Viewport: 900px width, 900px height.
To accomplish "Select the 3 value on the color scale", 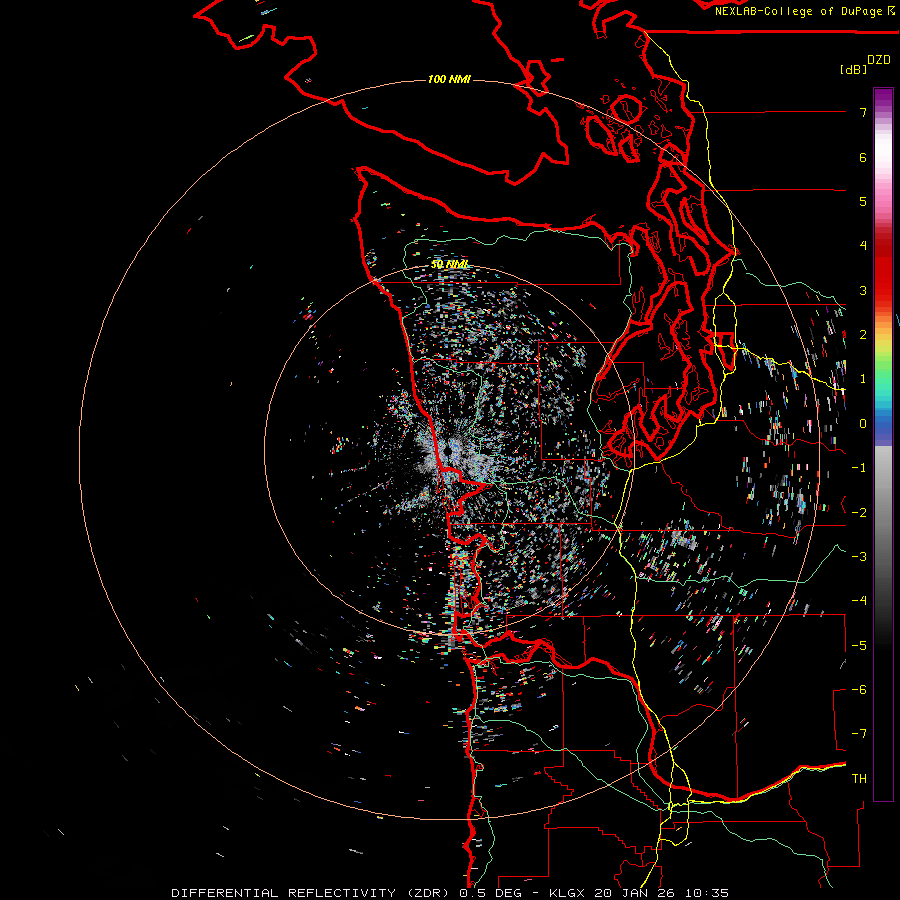I will [x=863, y=290].
